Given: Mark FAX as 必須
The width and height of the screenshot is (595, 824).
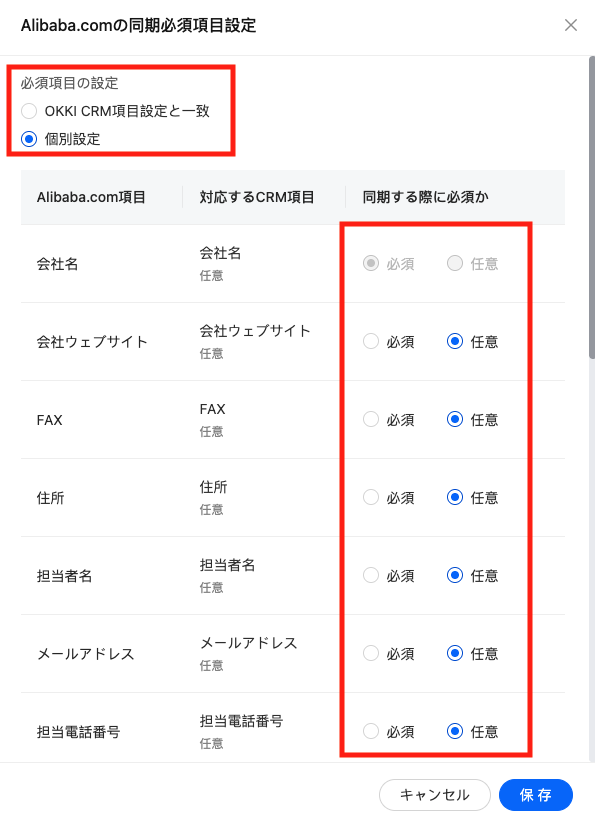Looking at the screenshot, I should 369,419.
